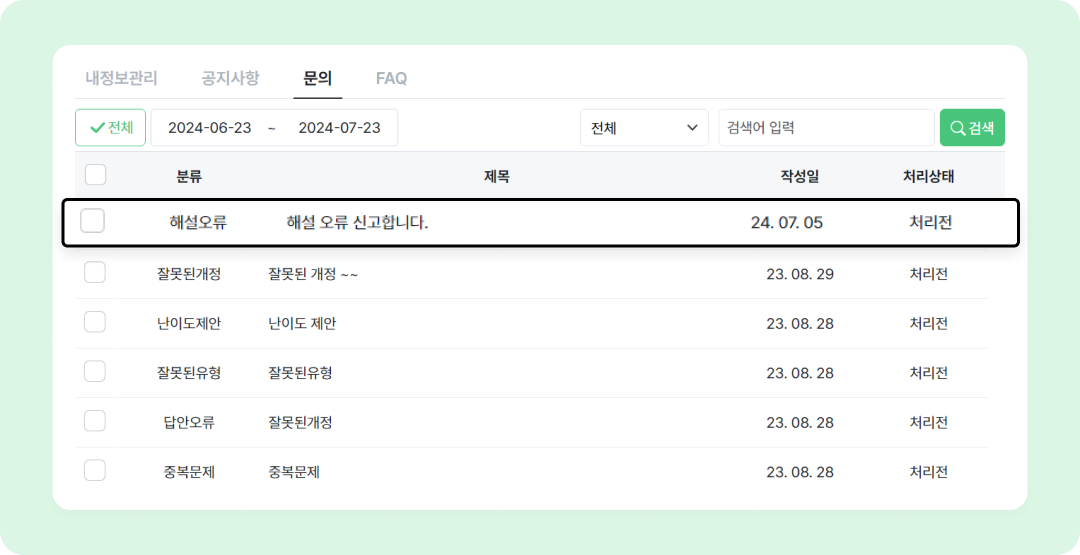Select the 답안오류 row checkbox
This screenshot has width=1080, height=555.
[95, 421]
